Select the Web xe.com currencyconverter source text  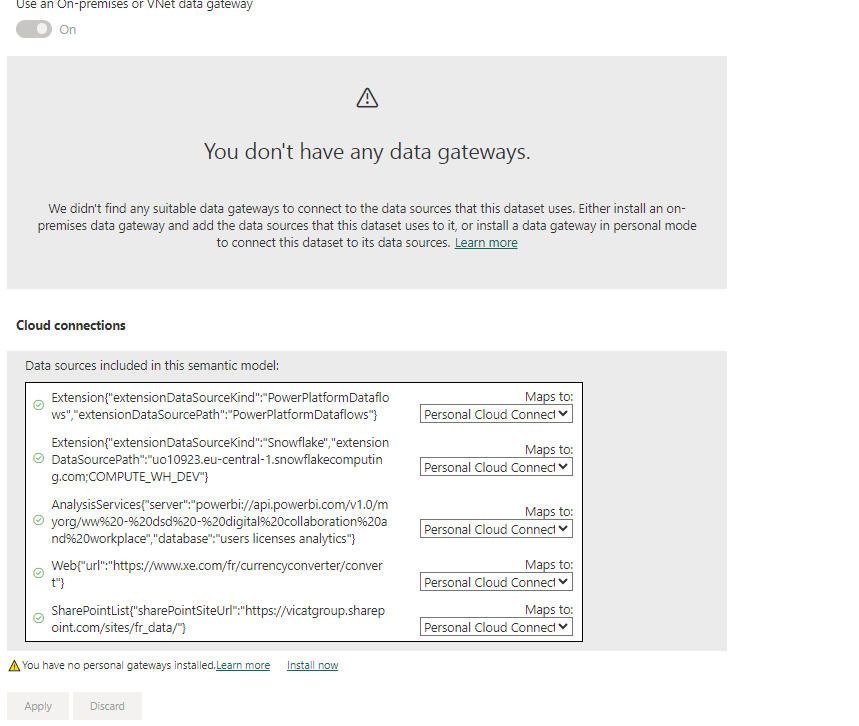tap(217, 574)
